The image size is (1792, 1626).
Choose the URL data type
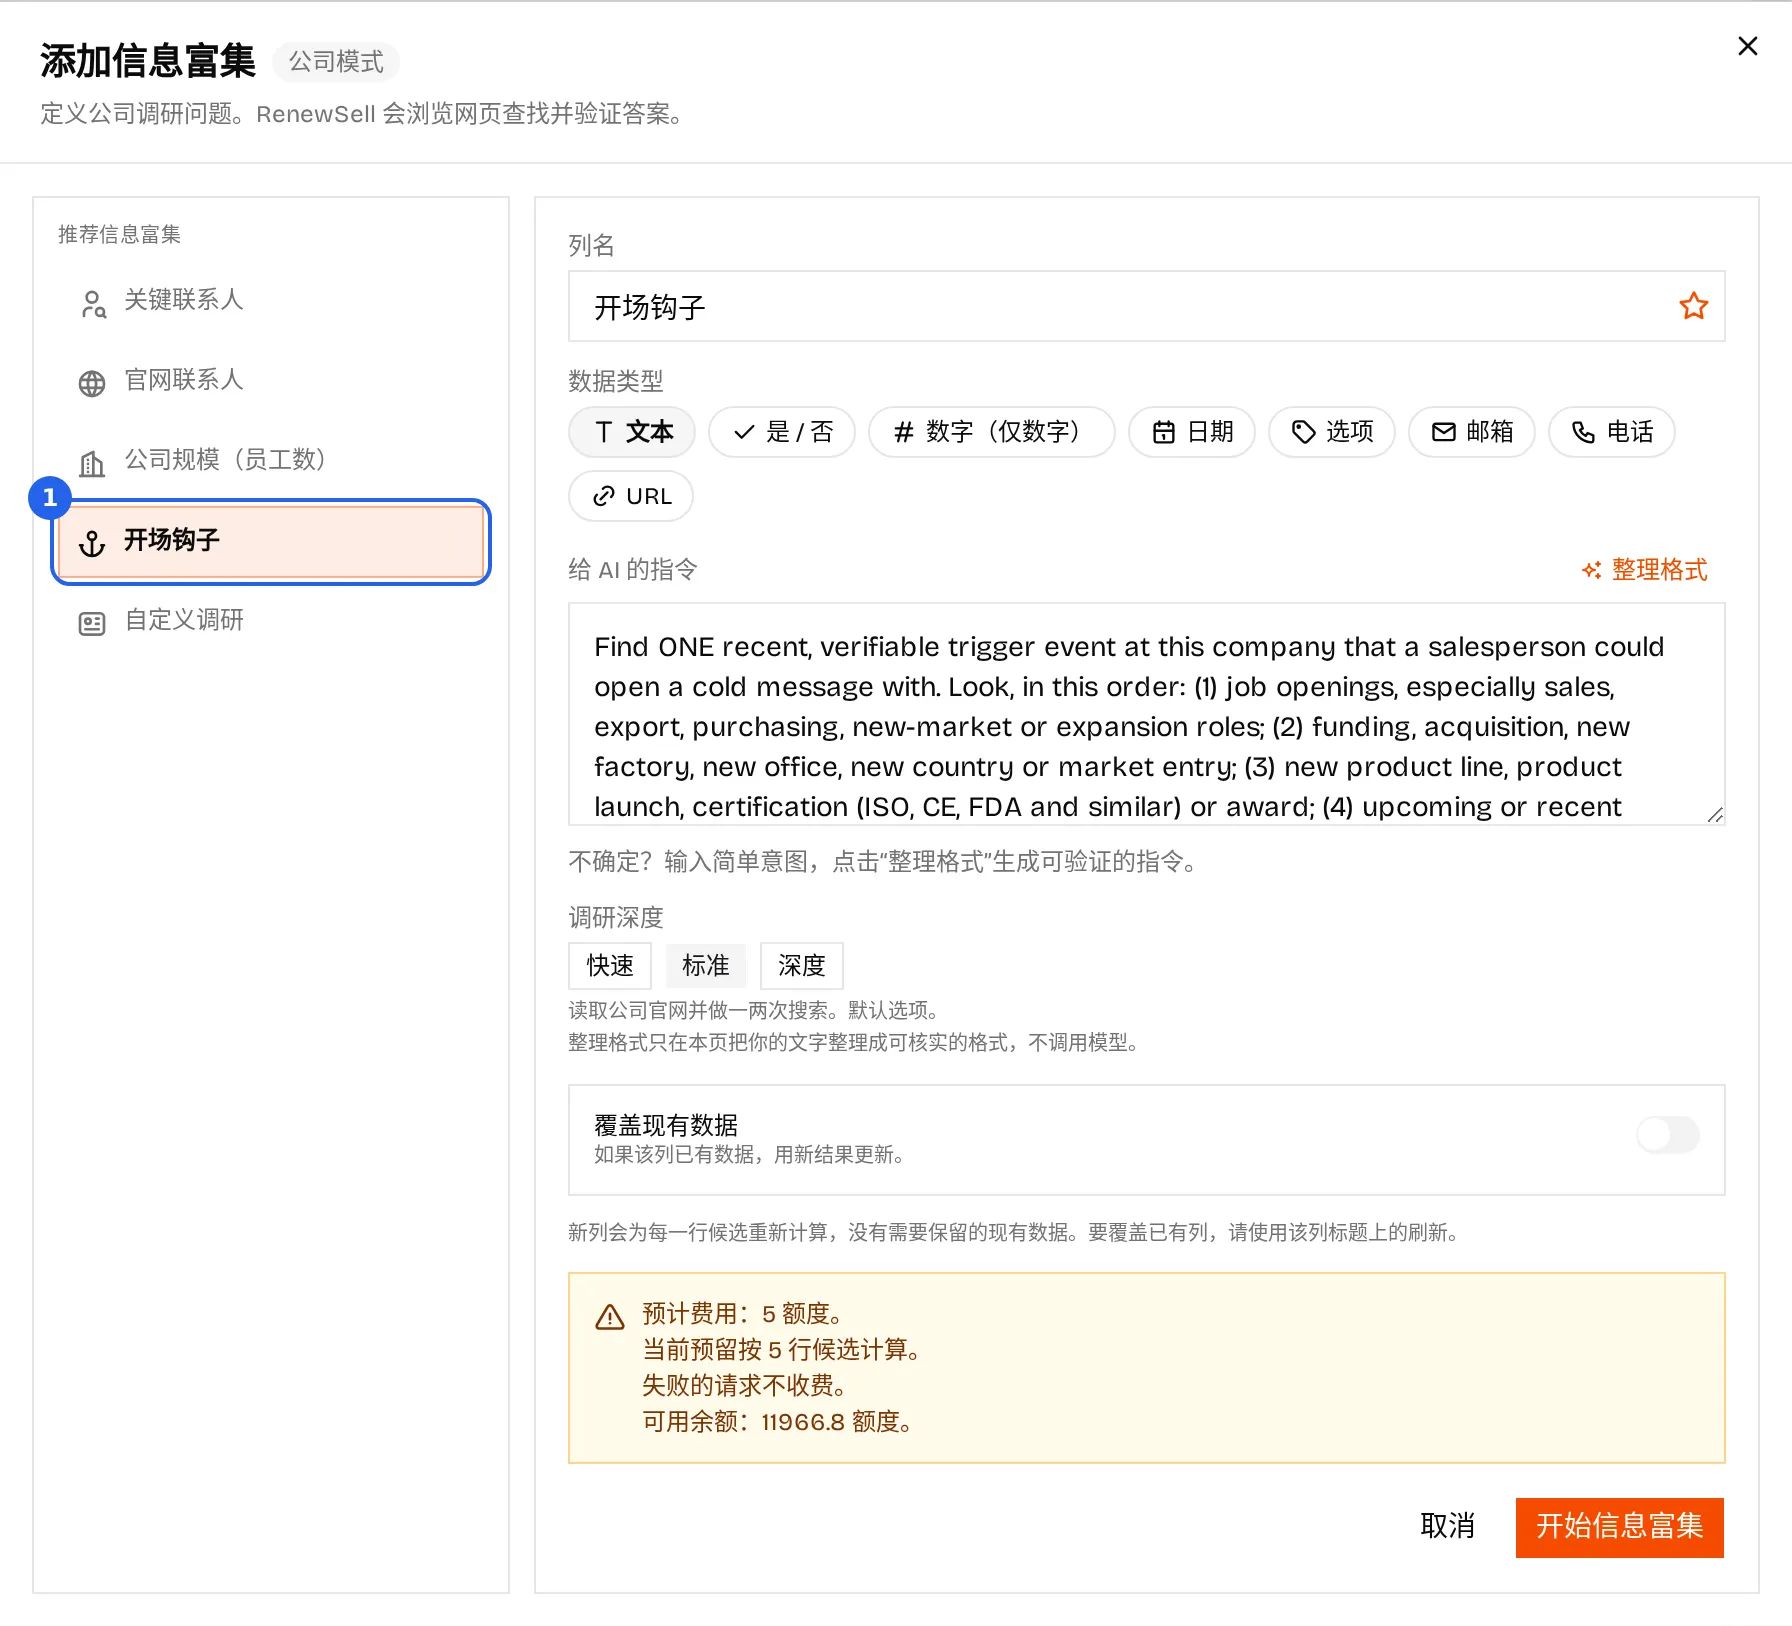pos(631,496)
